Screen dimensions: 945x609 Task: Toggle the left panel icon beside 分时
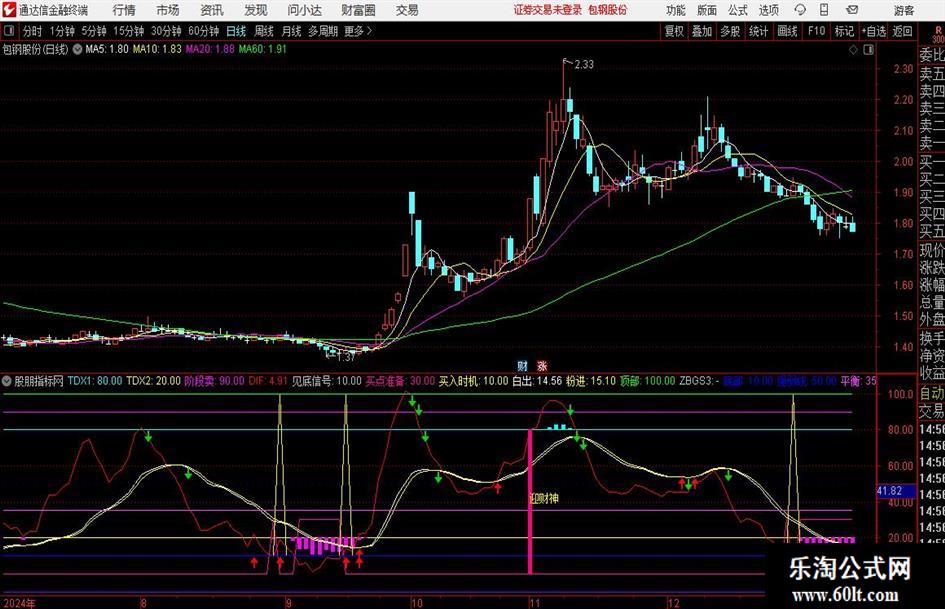pos(9,31)
